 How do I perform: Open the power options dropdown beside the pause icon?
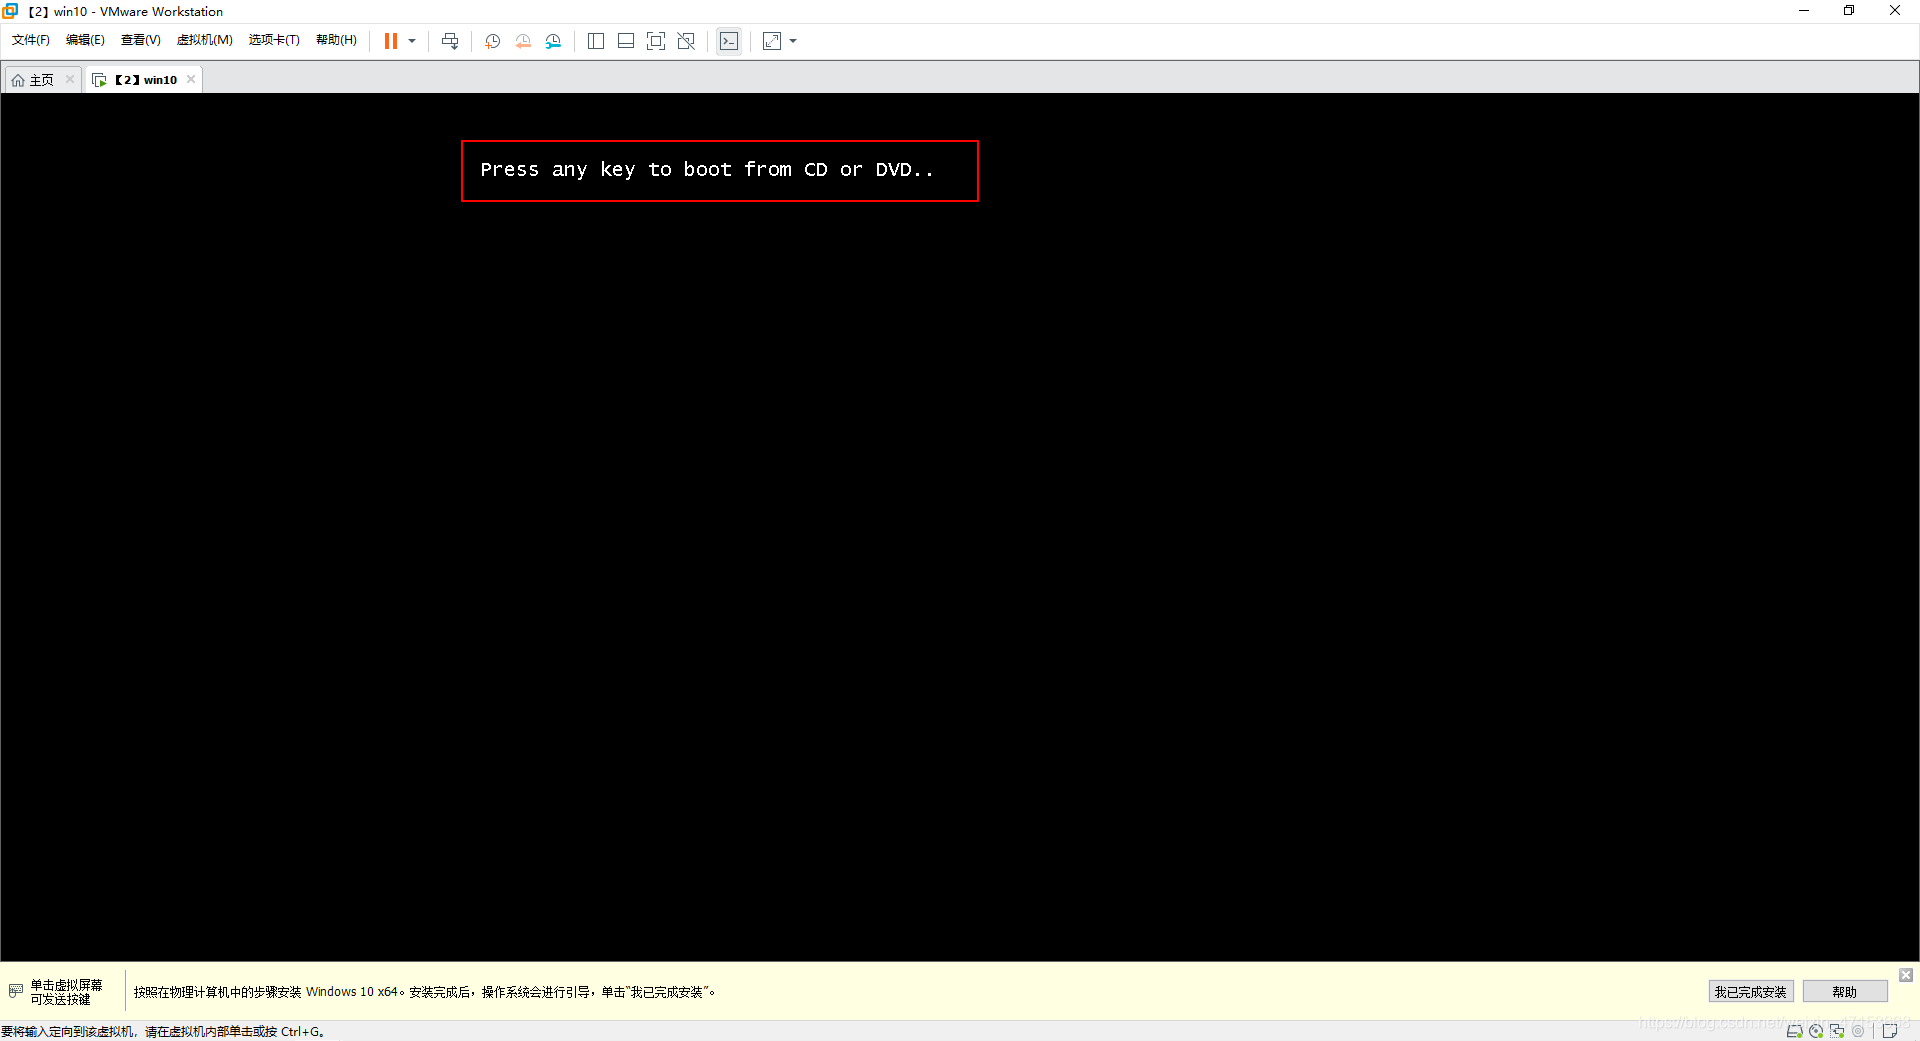tap(412, 41)
